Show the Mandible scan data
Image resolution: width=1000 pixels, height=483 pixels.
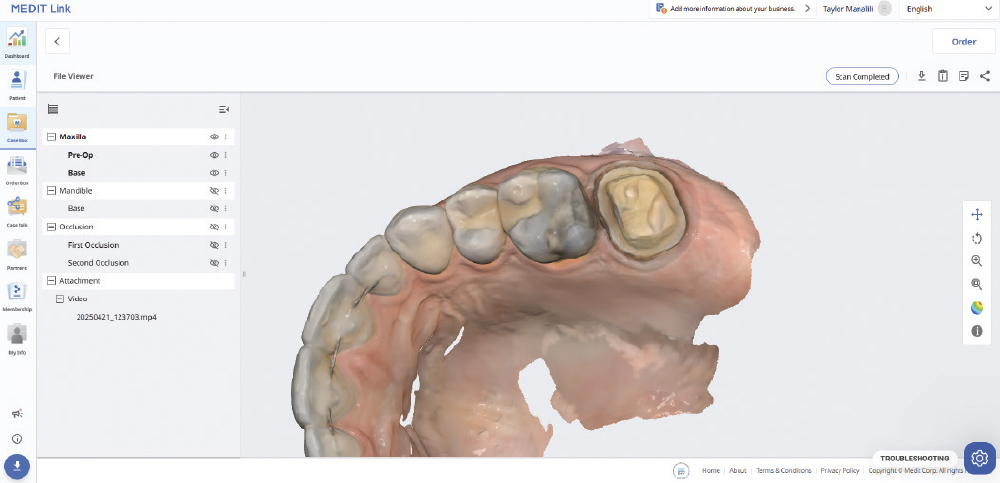point(214,191)
